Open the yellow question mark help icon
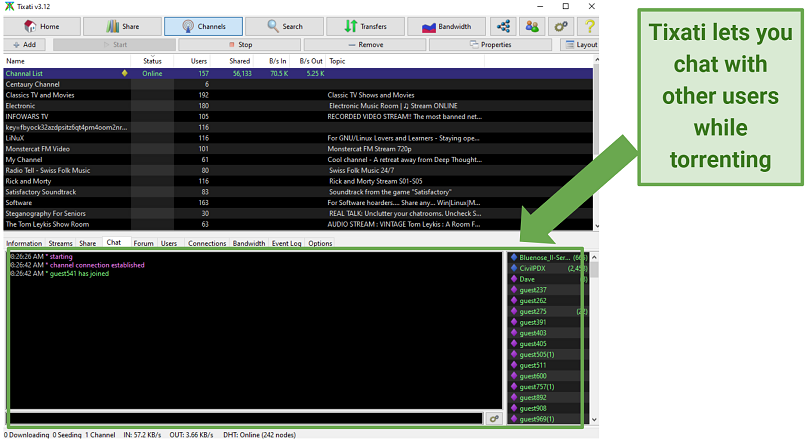806x441 pixels. click(x=590, y=26)
